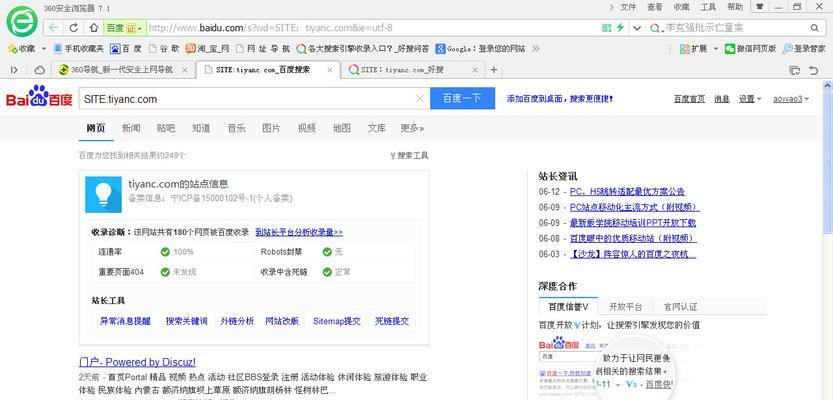The height and width of the screenshot is (400, 833).
Task: Open the search engine selector dropdown
Action: pyautogui.click(x=655, y=28)
